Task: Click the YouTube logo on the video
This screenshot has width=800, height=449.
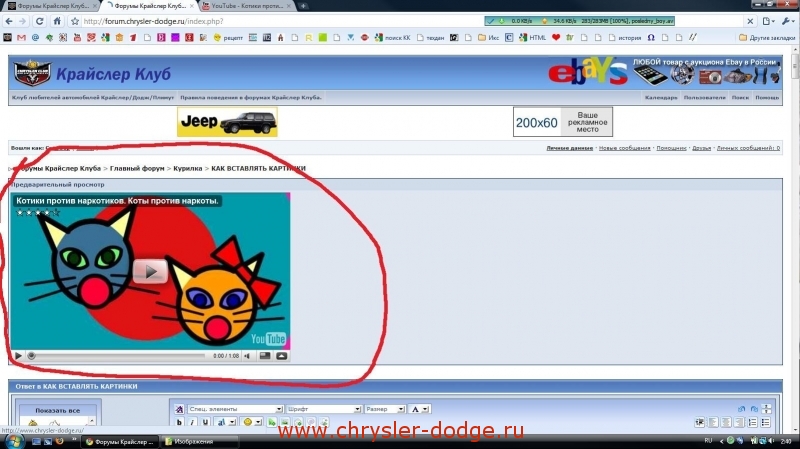Action: pos(268,339)
